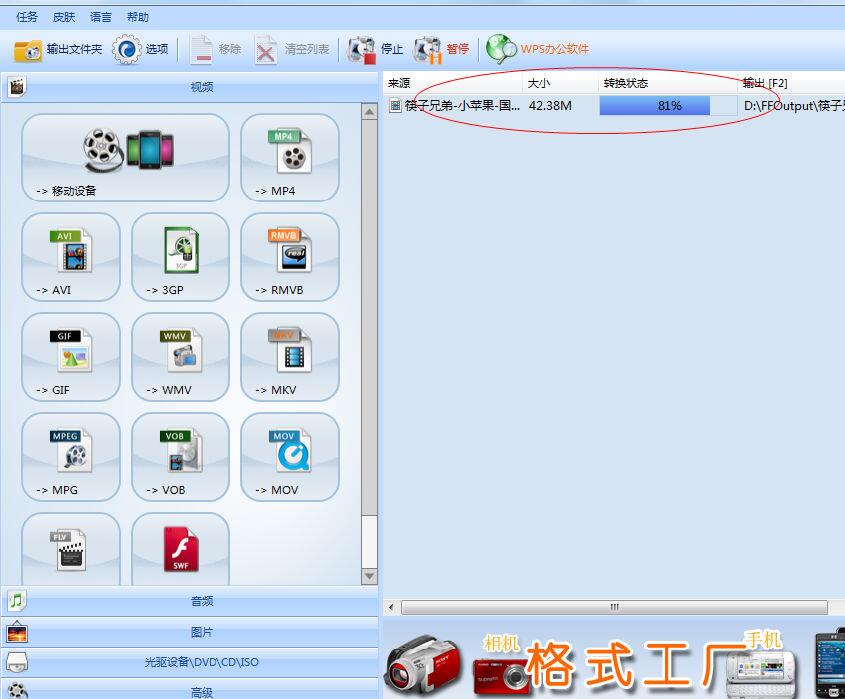Open the 输出文件夹 output folder
This screenshot has height=699, width=845.
[x=59, y=49]
